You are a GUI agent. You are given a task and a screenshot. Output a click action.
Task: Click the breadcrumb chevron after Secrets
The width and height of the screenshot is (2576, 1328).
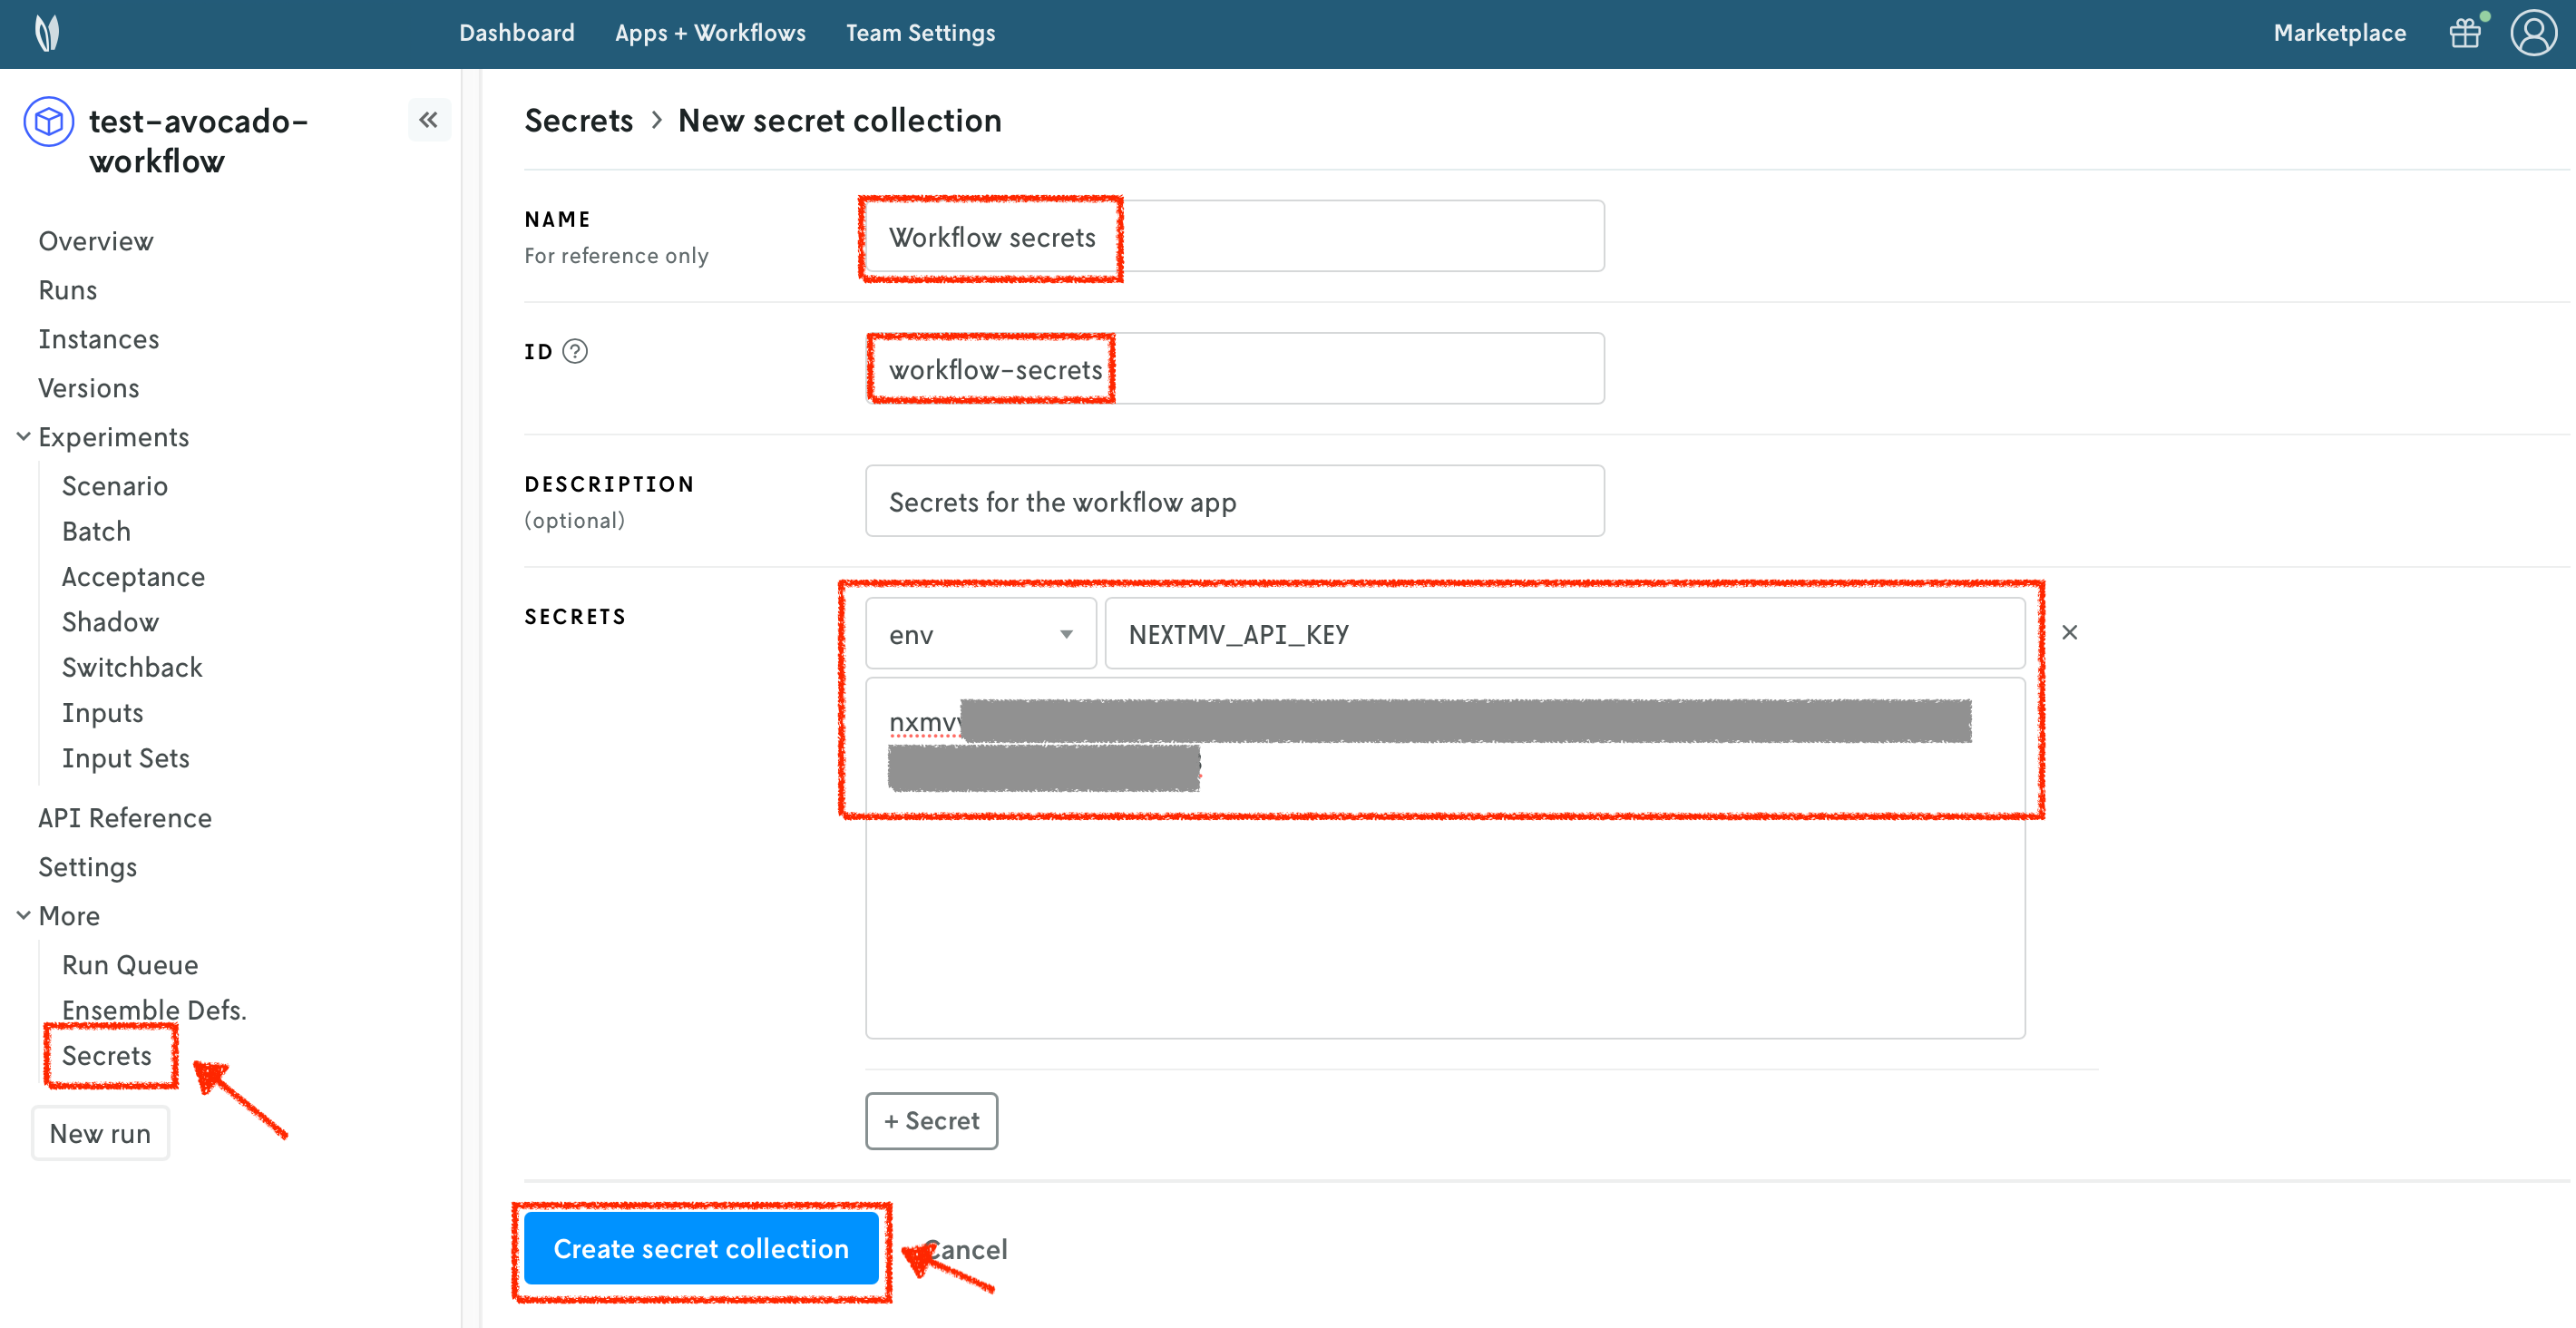[656, 121]
